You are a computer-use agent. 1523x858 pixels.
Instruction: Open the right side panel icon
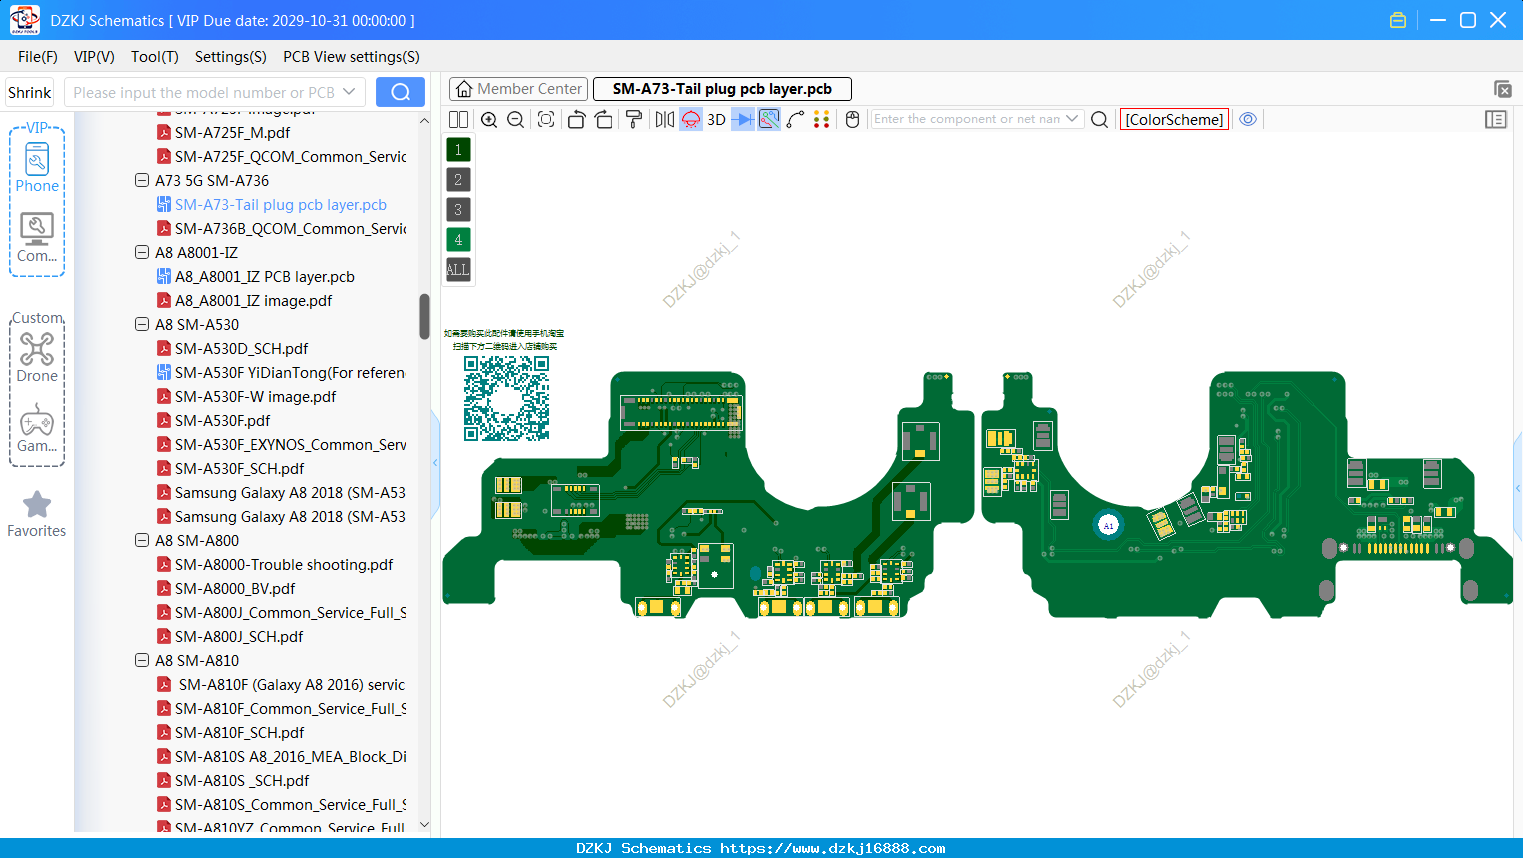tap(1496, 119)
